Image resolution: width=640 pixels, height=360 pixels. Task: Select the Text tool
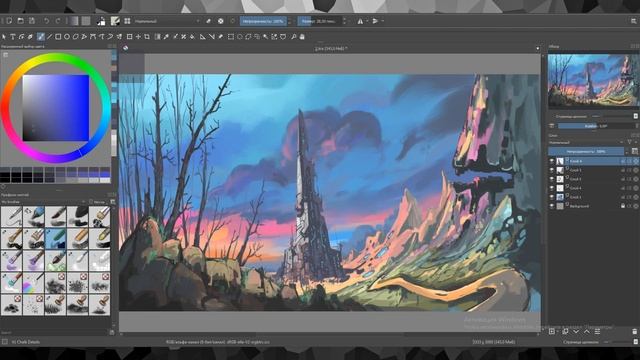click(x=13, y=37)
